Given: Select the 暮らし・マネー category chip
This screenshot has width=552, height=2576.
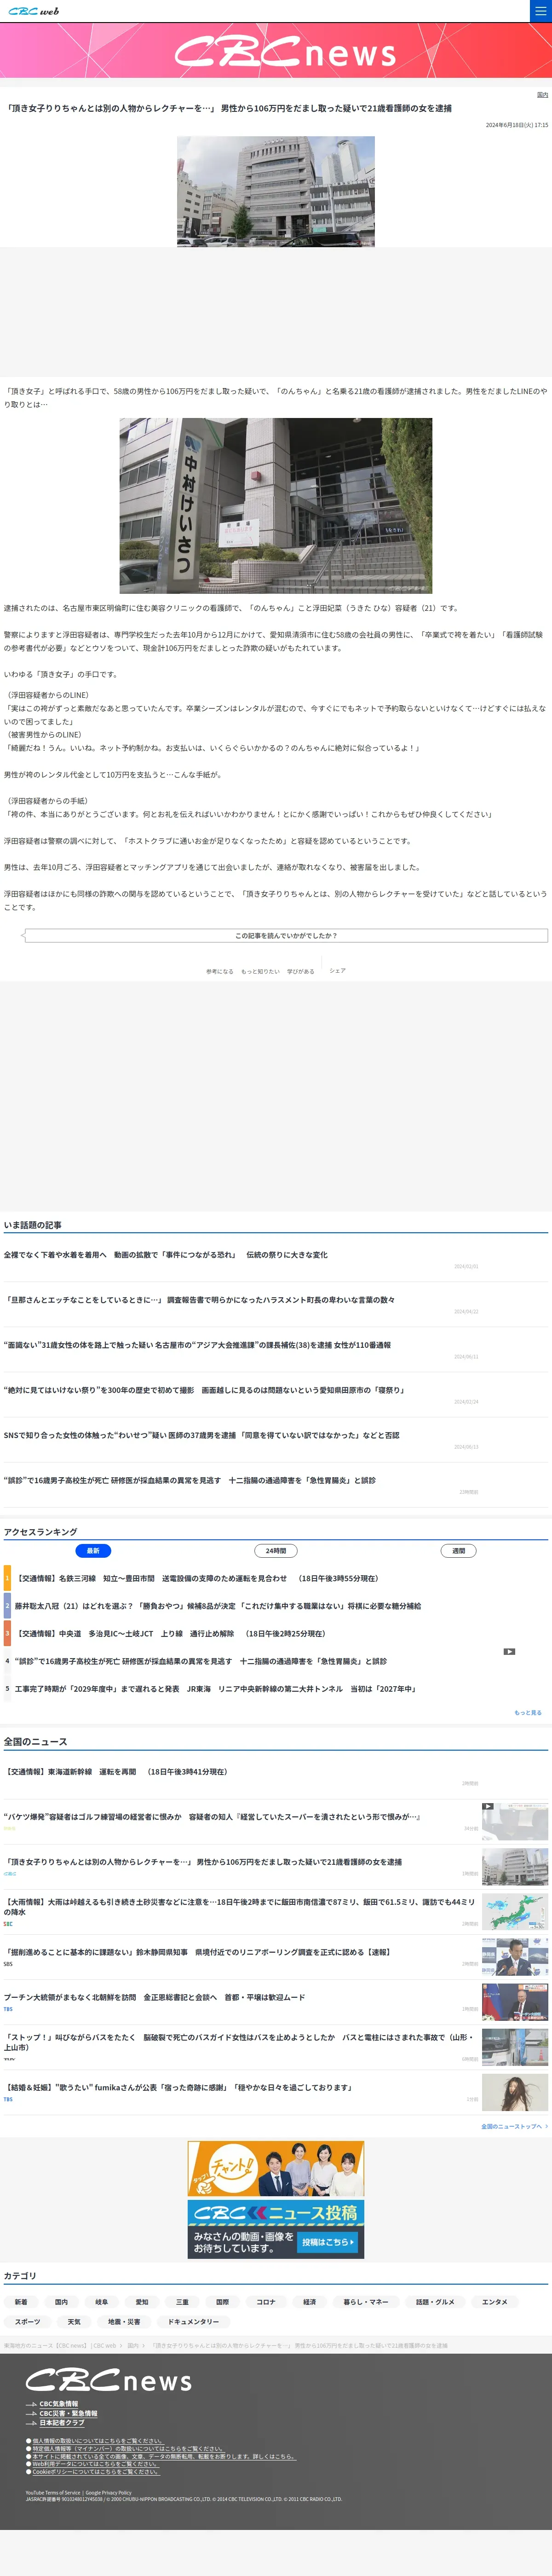Looking at the screenshot, I should tap(366, 2301).
